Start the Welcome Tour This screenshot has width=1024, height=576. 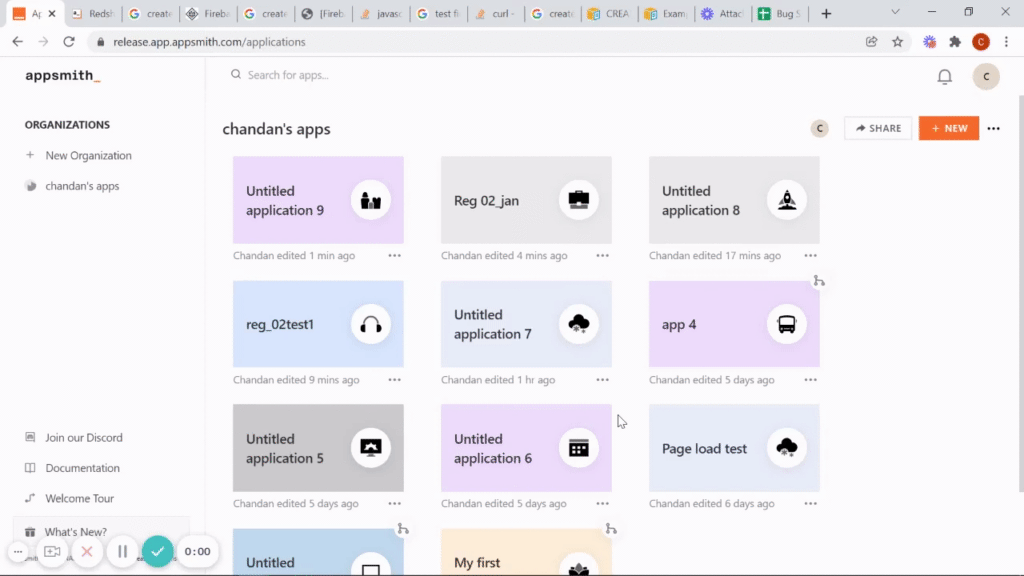pos(69,498)
